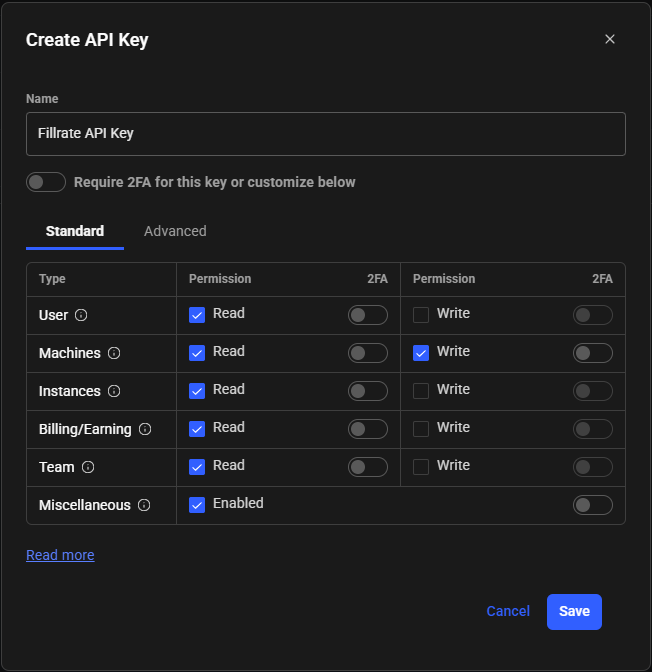Screen dimensions: 652x672
Task: Check the Instances Write permission
Action: tap(421, 391)
